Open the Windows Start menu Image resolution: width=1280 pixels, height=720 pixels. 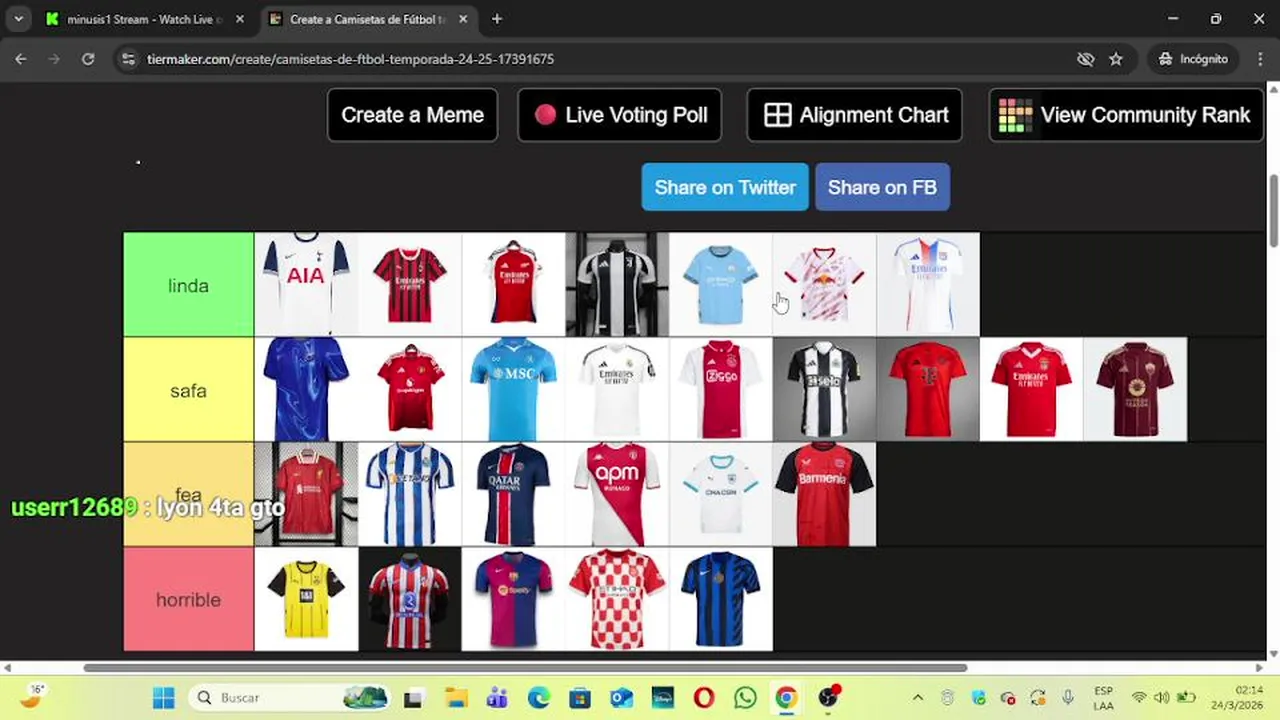coord(164,698)
